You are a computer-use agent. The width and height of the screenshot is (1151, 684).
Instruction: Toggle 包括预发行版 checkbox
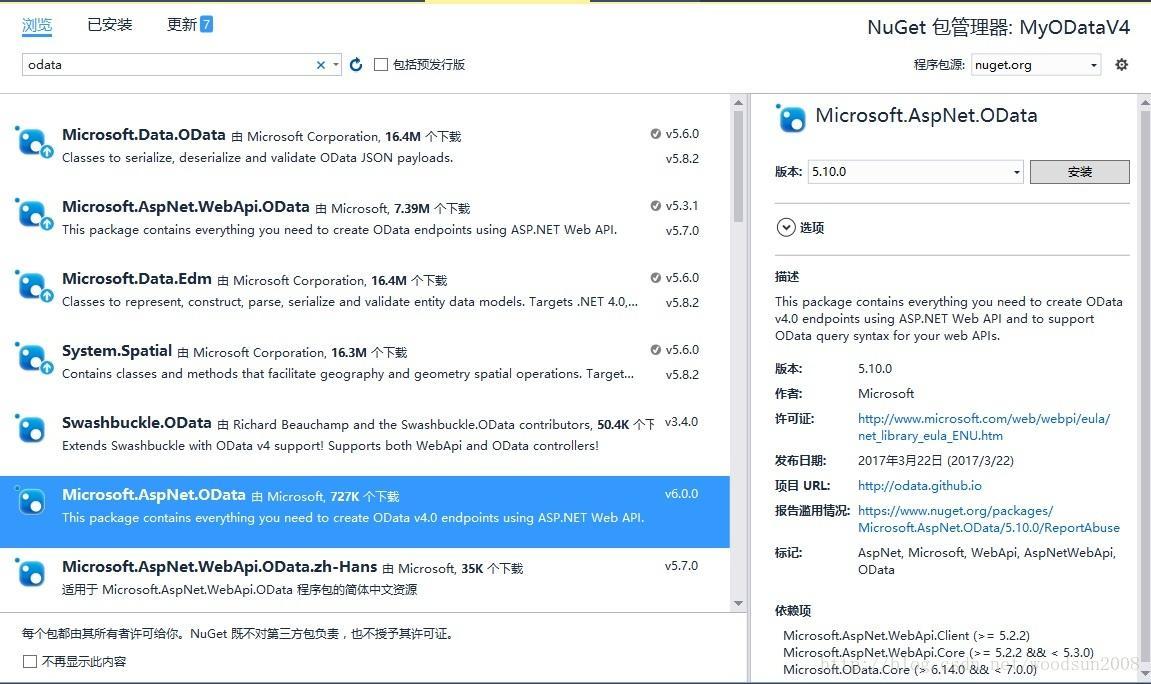point(380,65)
